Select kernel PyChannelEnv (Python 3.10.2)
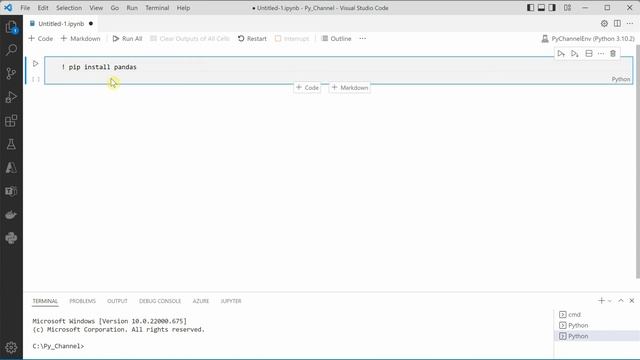This screenshot has width=640, height=360. coord(588,38)
